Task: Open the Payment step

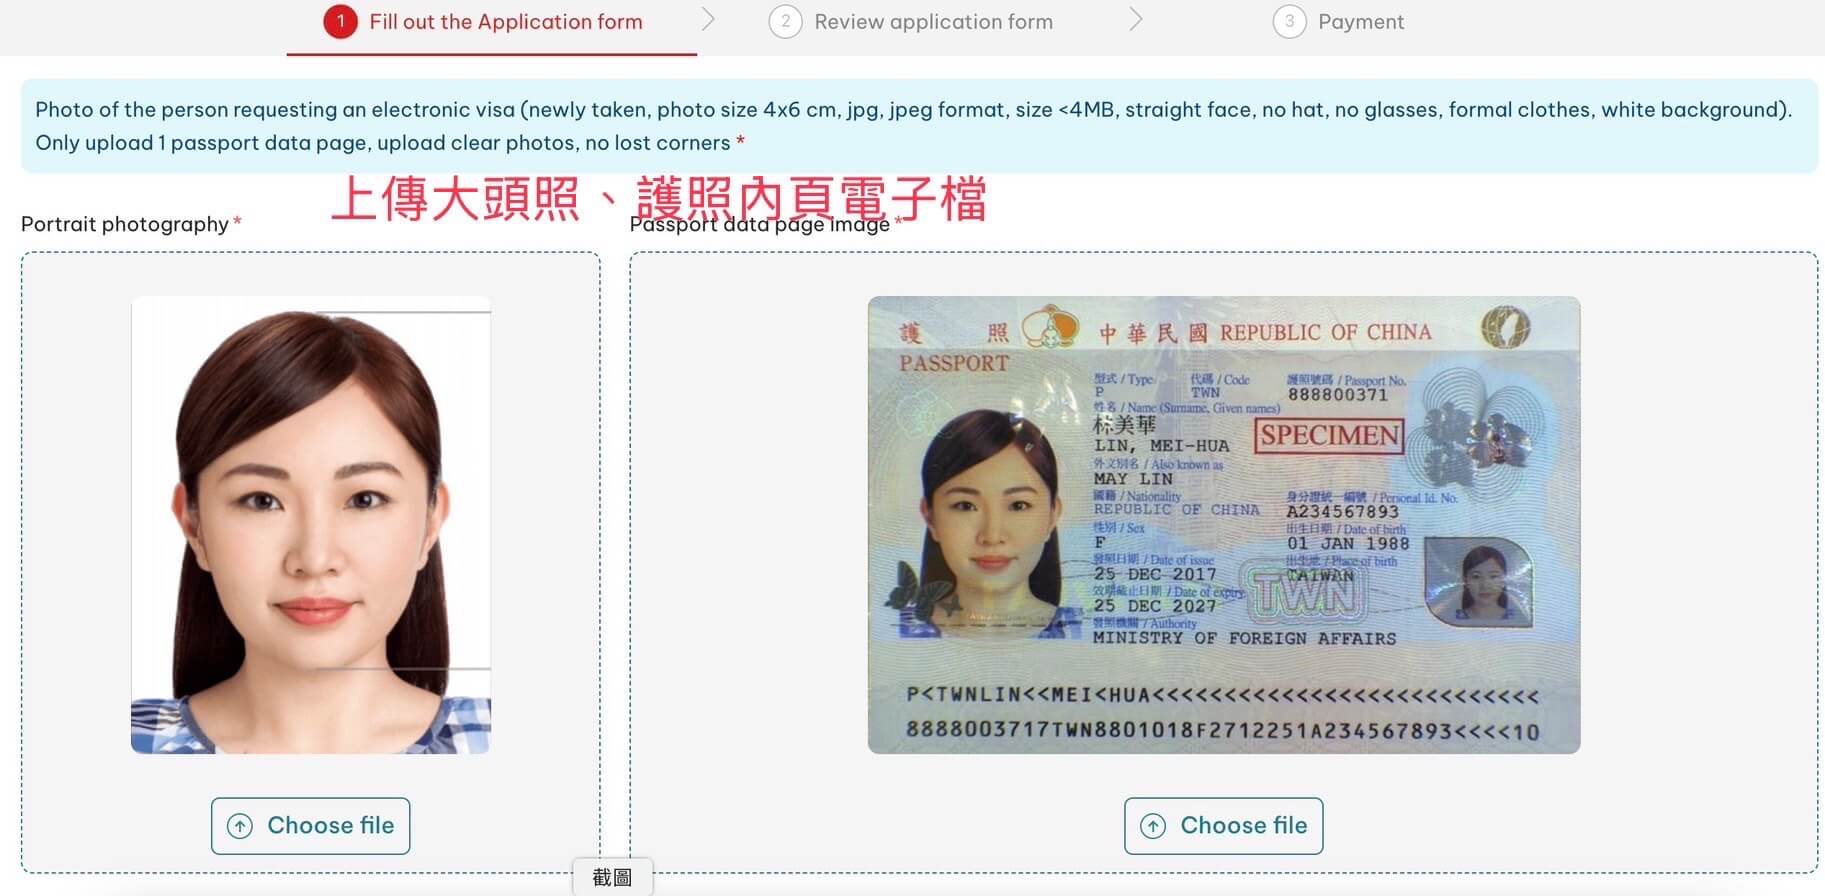Action: [1339, 22]
